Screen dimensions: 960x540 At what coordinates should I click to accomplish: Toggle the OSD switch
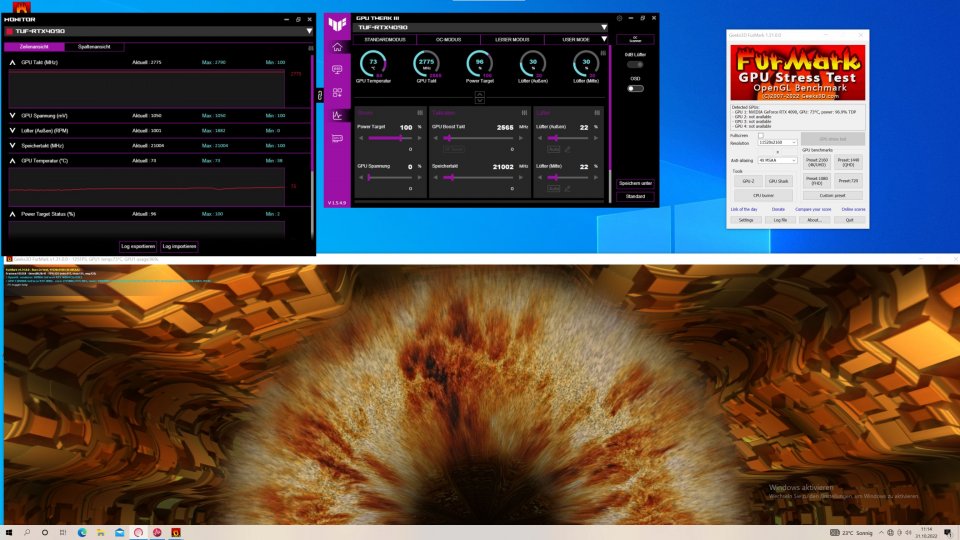point(636,88)
